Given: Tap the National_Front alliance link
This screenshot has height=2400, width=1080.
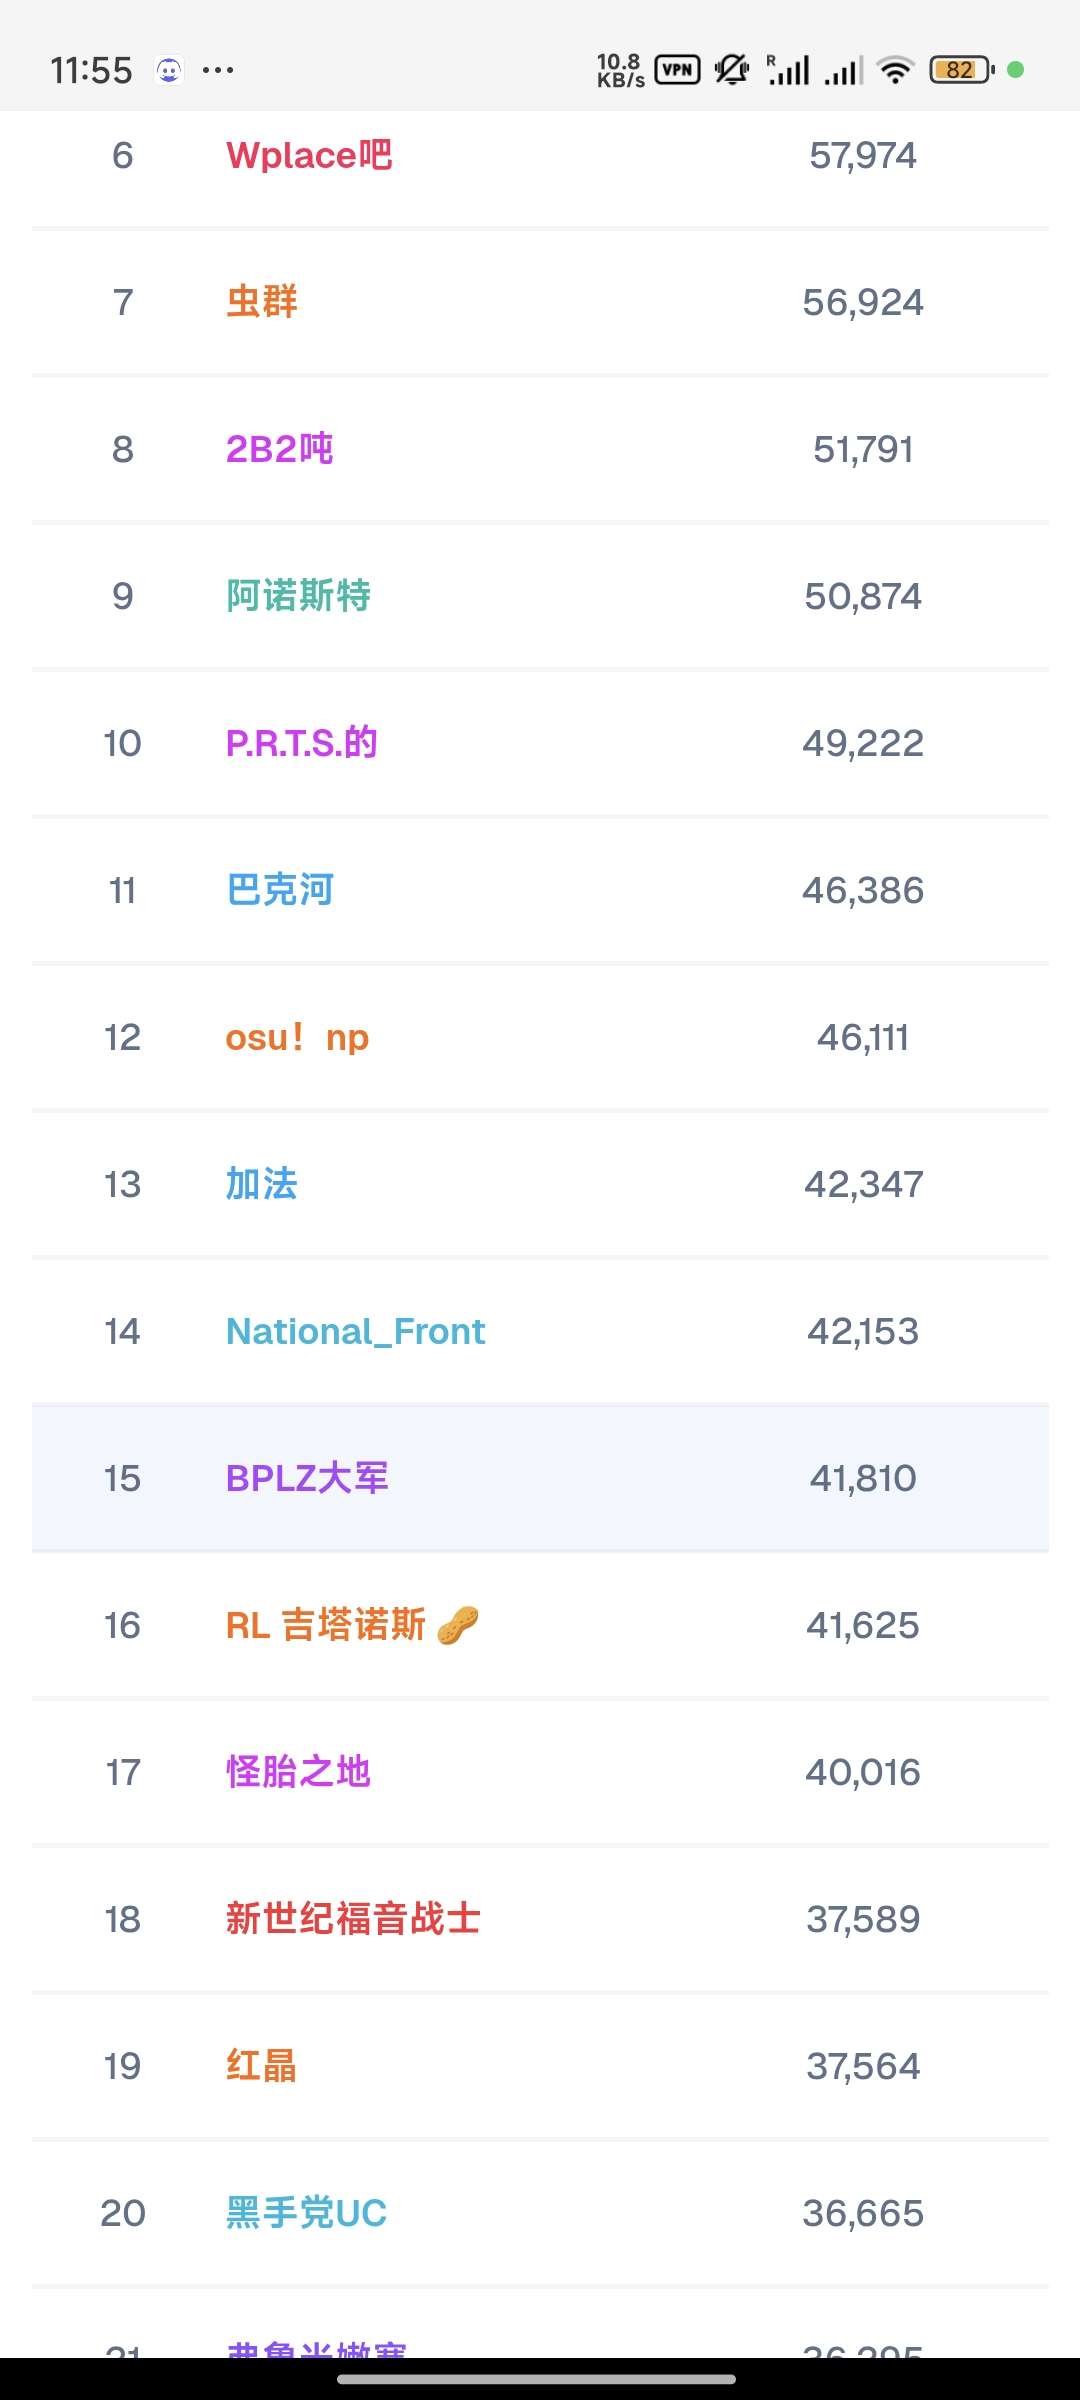Looking at the screenshot, I should [355, 1331].
